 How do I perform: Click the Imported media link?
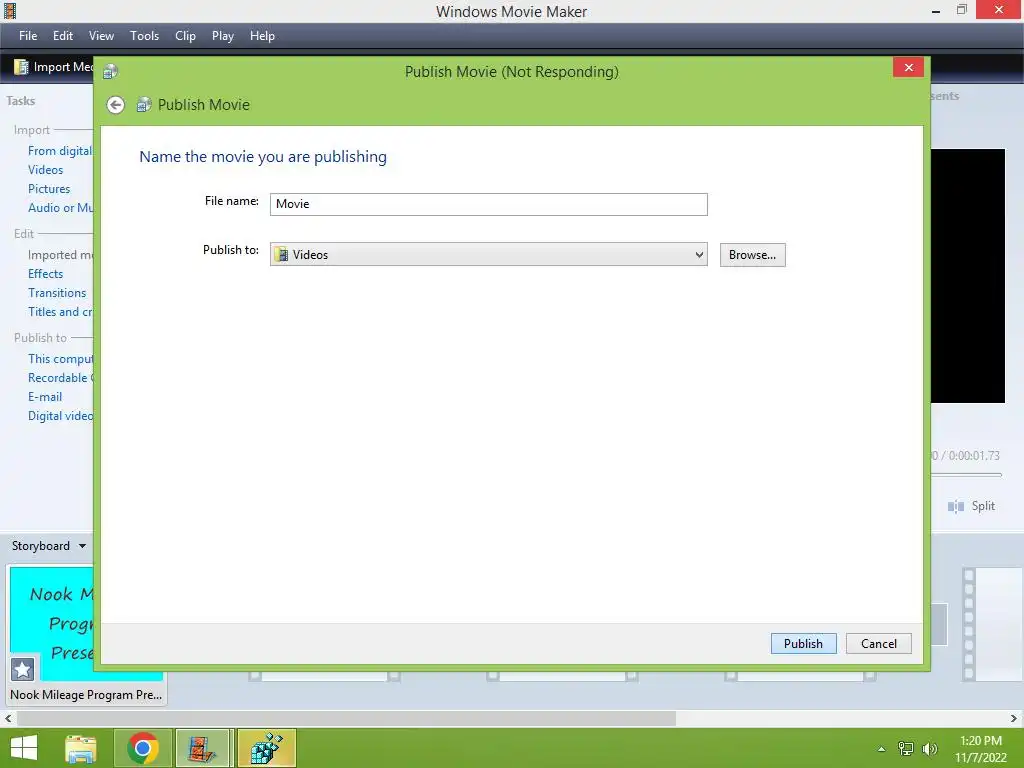pos(61,255)
